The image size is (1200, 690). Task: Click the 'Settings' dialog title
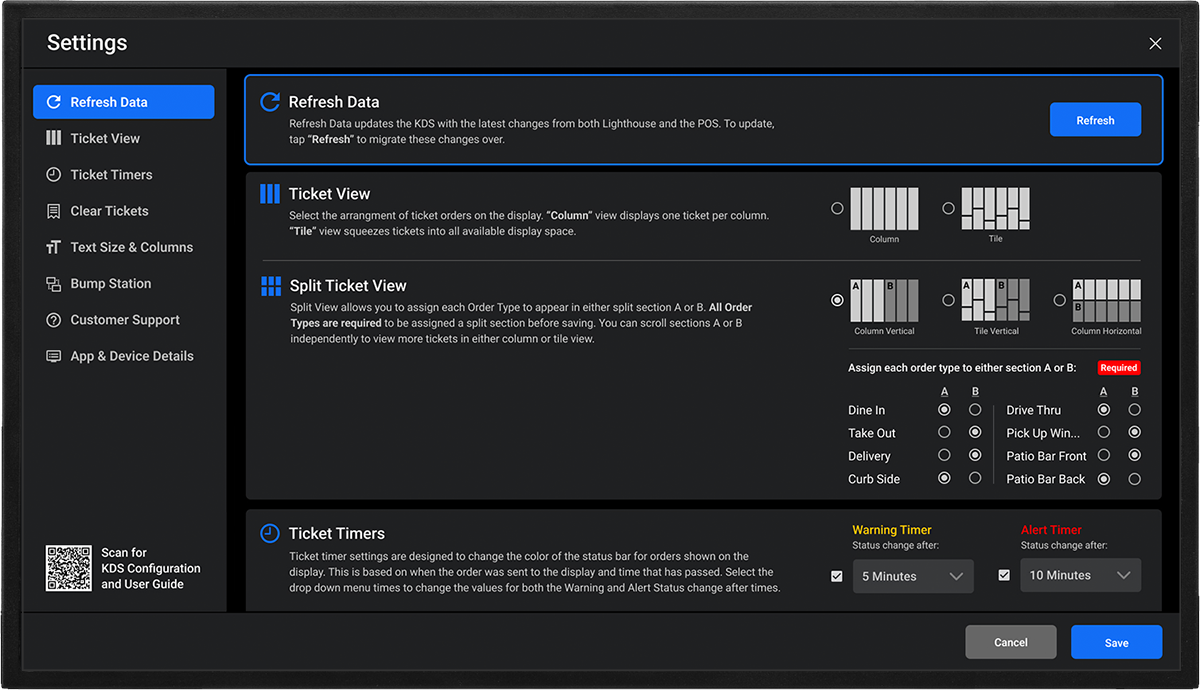(x=87, y=43)
